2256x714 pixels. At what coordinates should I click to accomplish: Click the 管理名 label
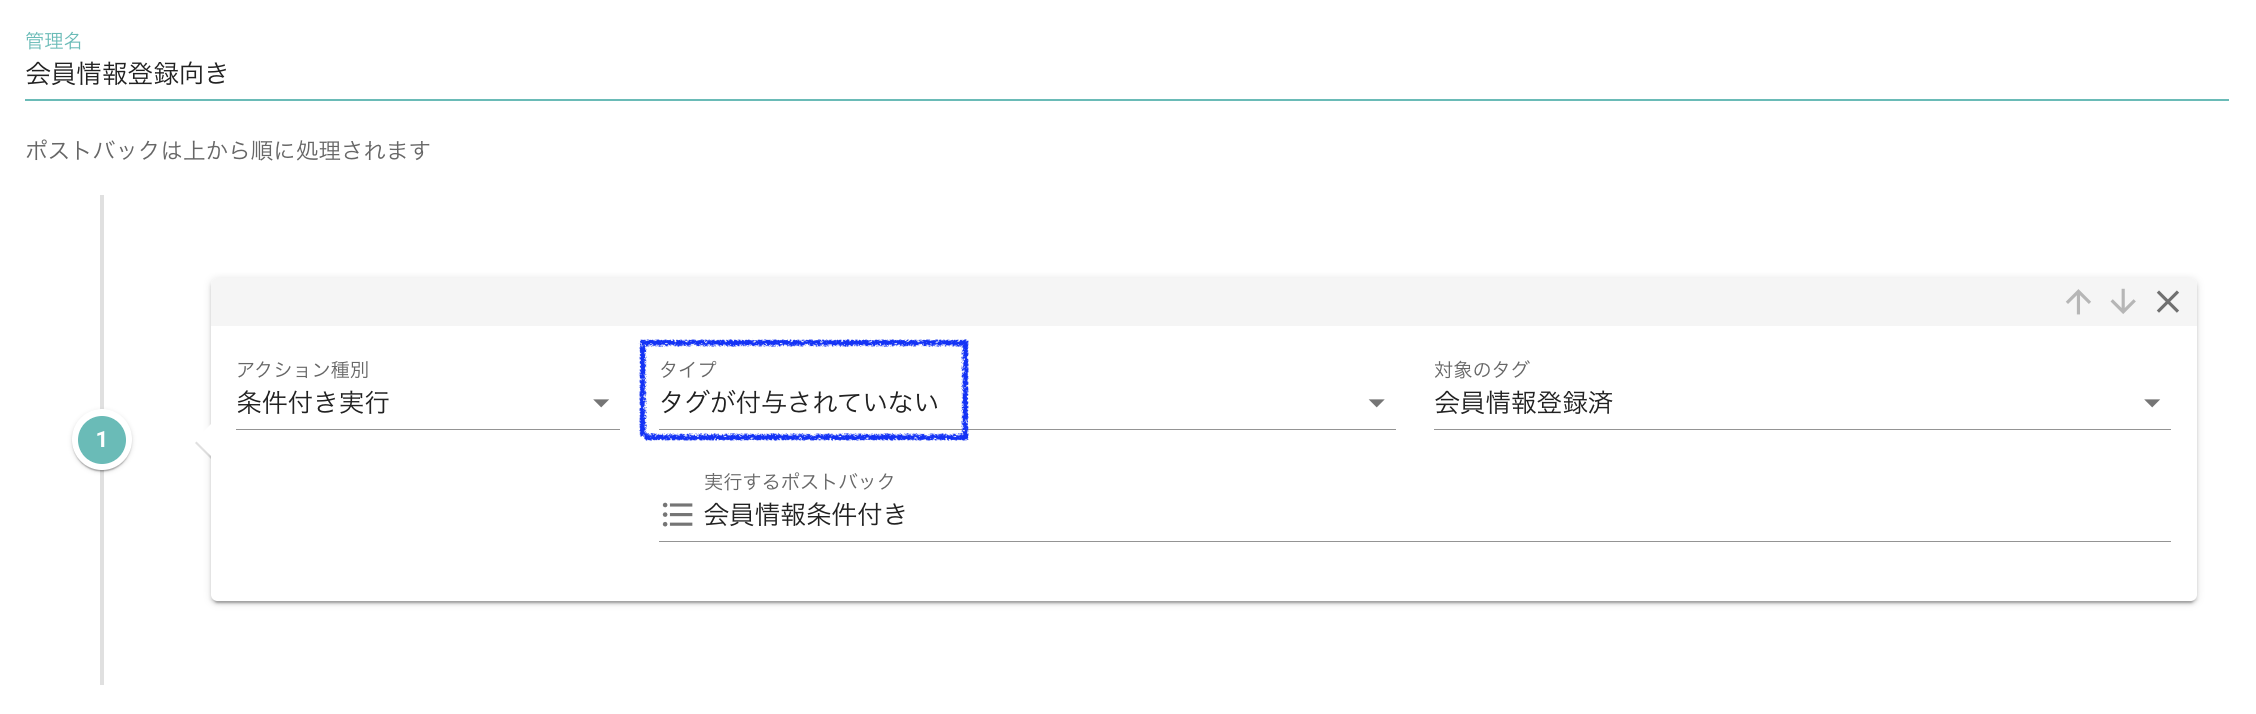(x=53, y=41)
